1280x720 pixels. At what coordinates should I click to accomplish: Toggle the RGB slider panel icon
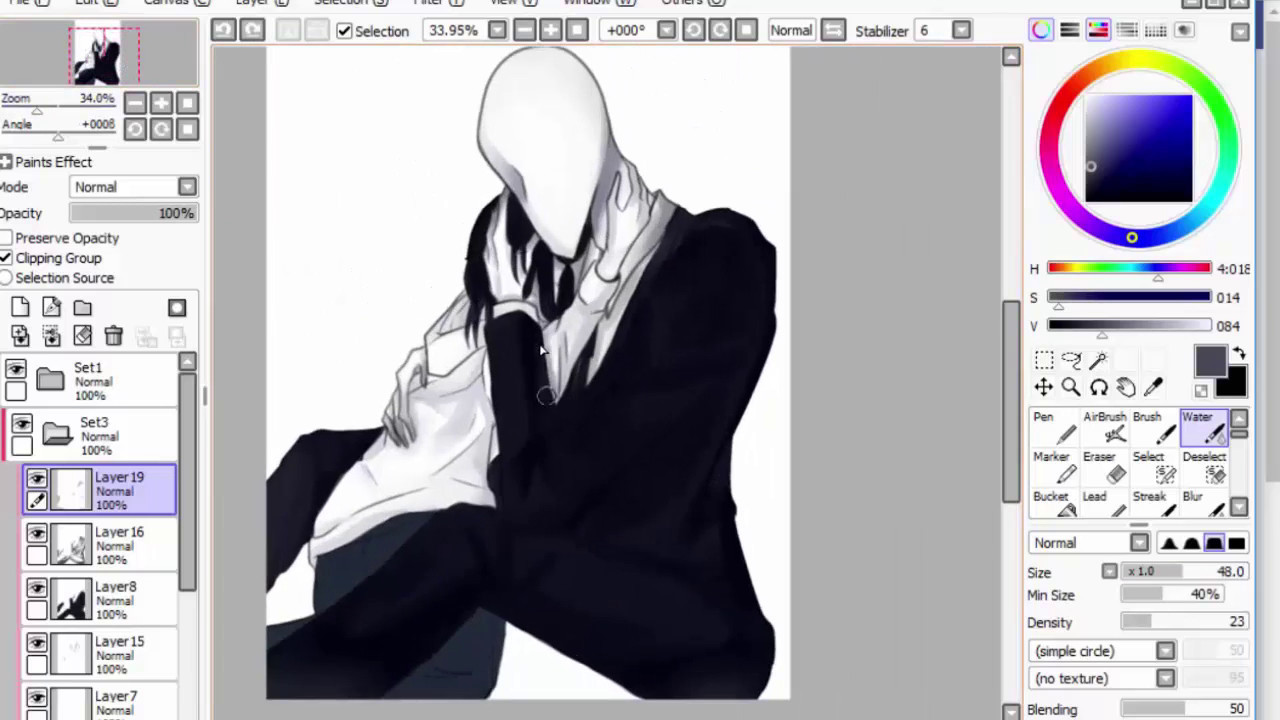coord(1069,30)
